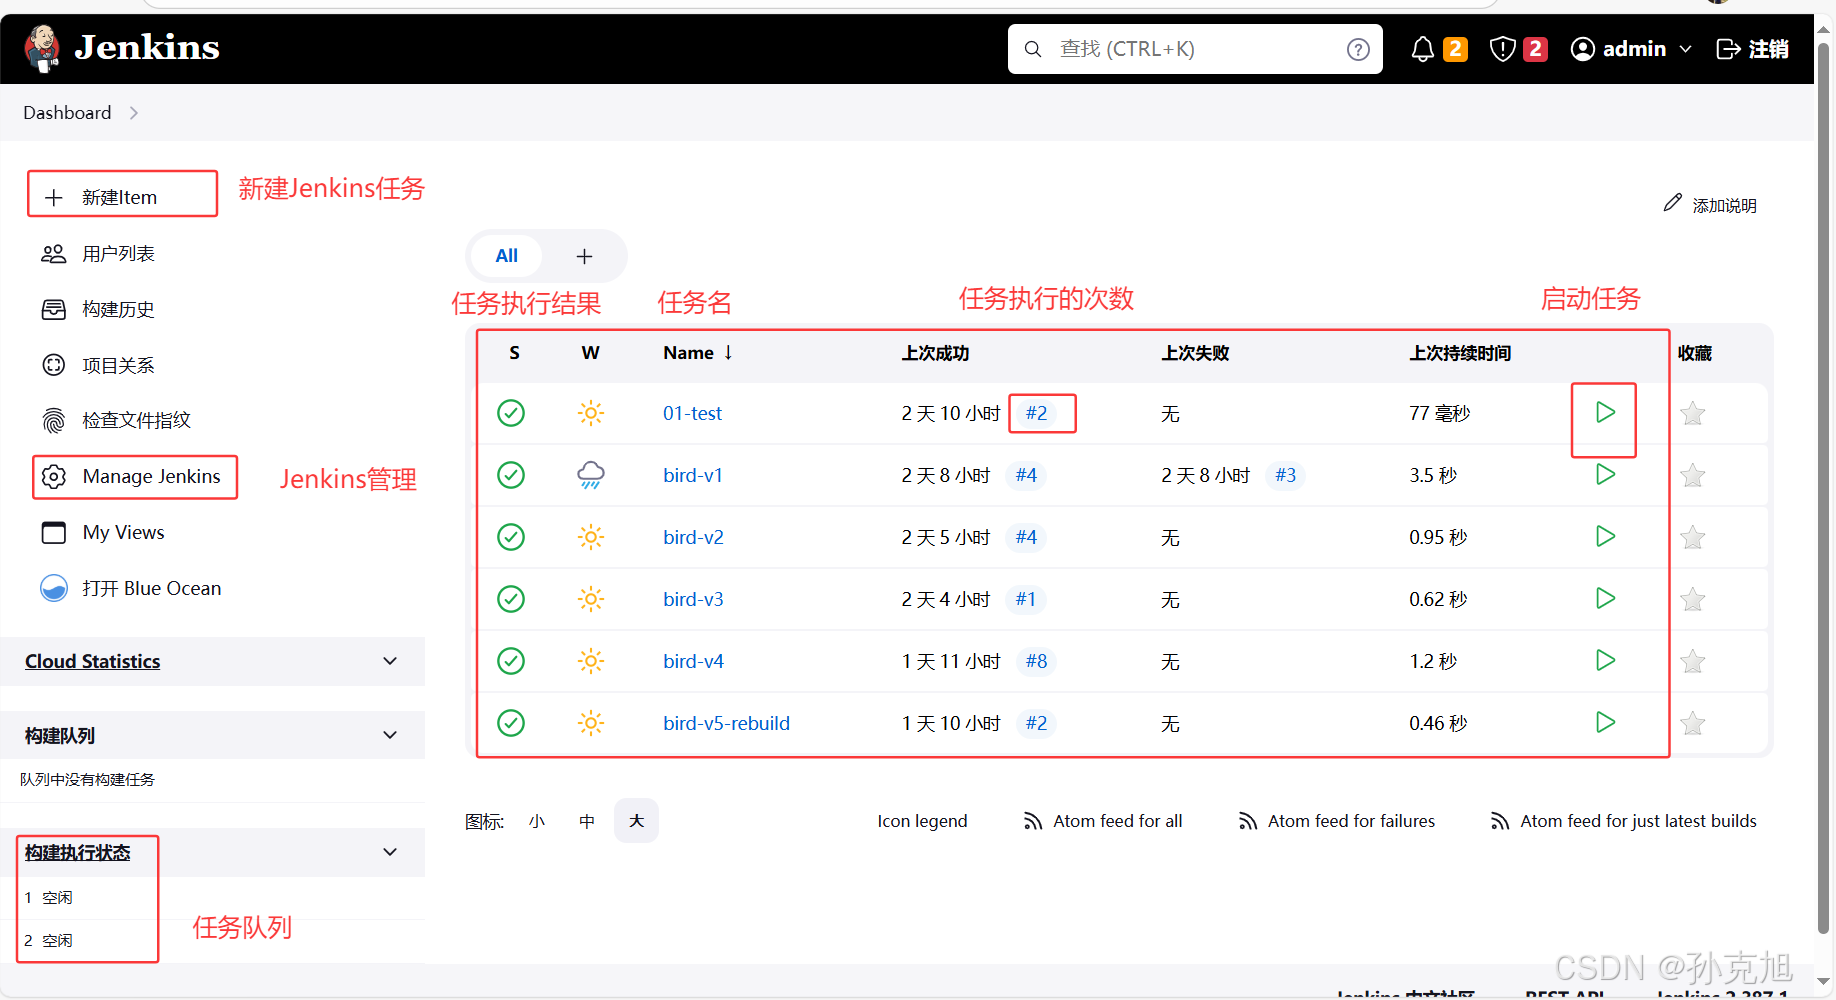Click the 新建Item plus icon
Screen dimensions: 1836x1000
(54, 198)
